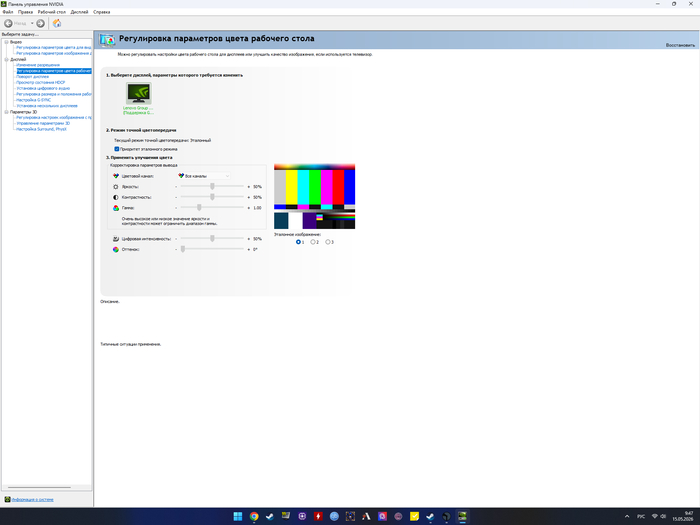Open Настройка G-SYNC in the tree
The image size is (700, 525).
tap(33, 100)
